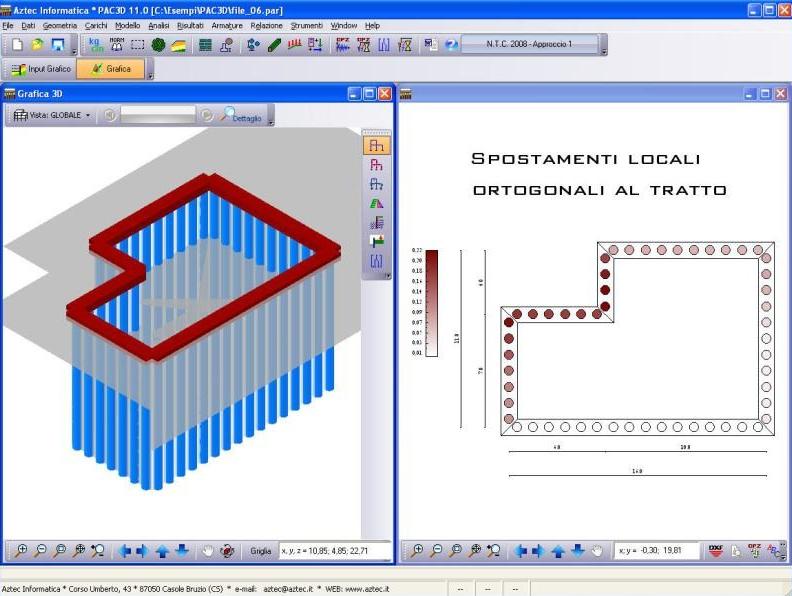Click the aztec@aztec.it email in status bar
Image resolution: width=792 pixels, height=596 pixels.
(x=285, y=589)
